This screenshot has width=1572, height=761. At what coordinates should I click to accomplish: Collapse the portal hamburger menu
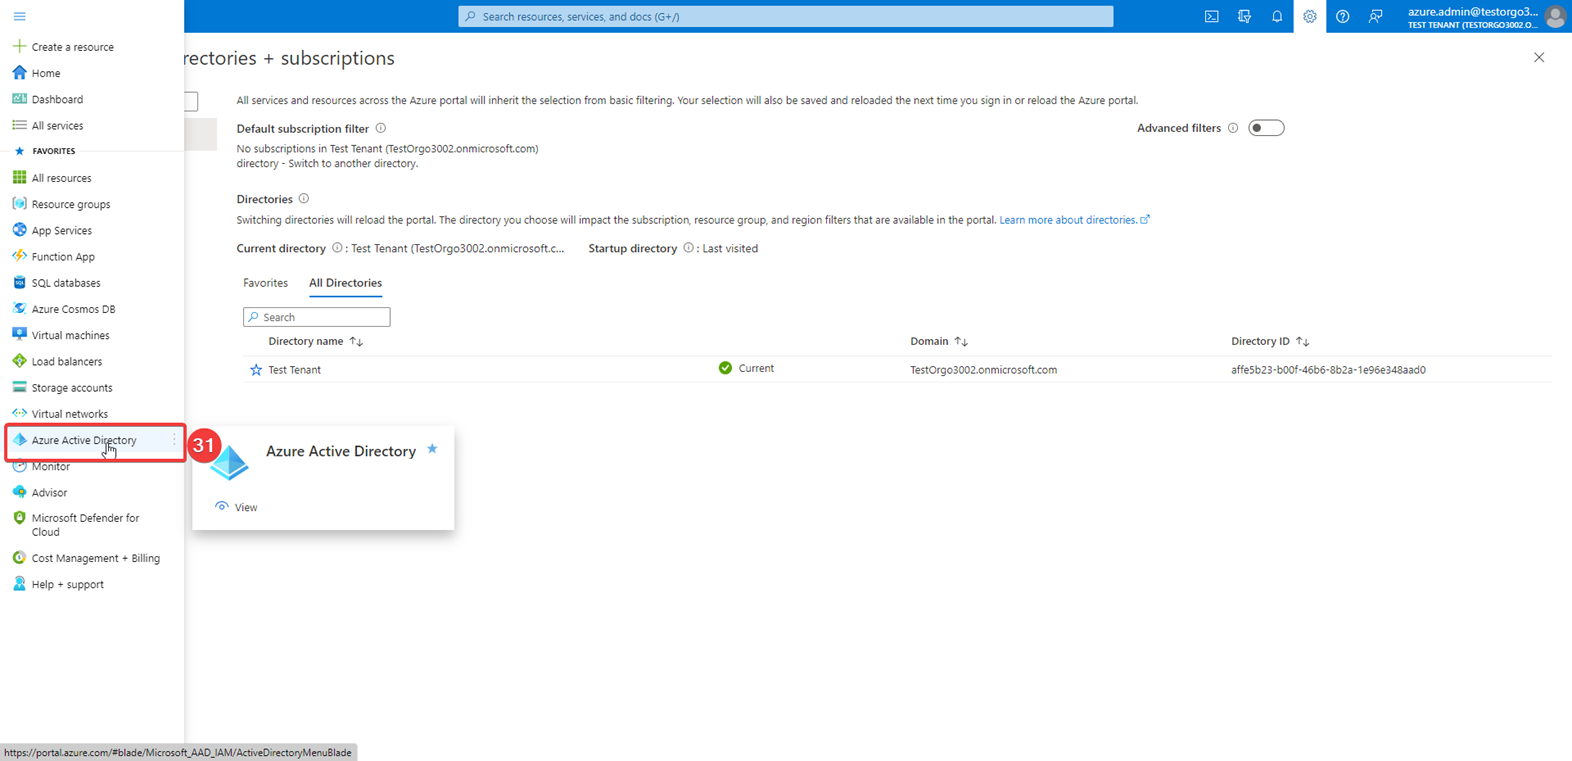click(19, 17)
